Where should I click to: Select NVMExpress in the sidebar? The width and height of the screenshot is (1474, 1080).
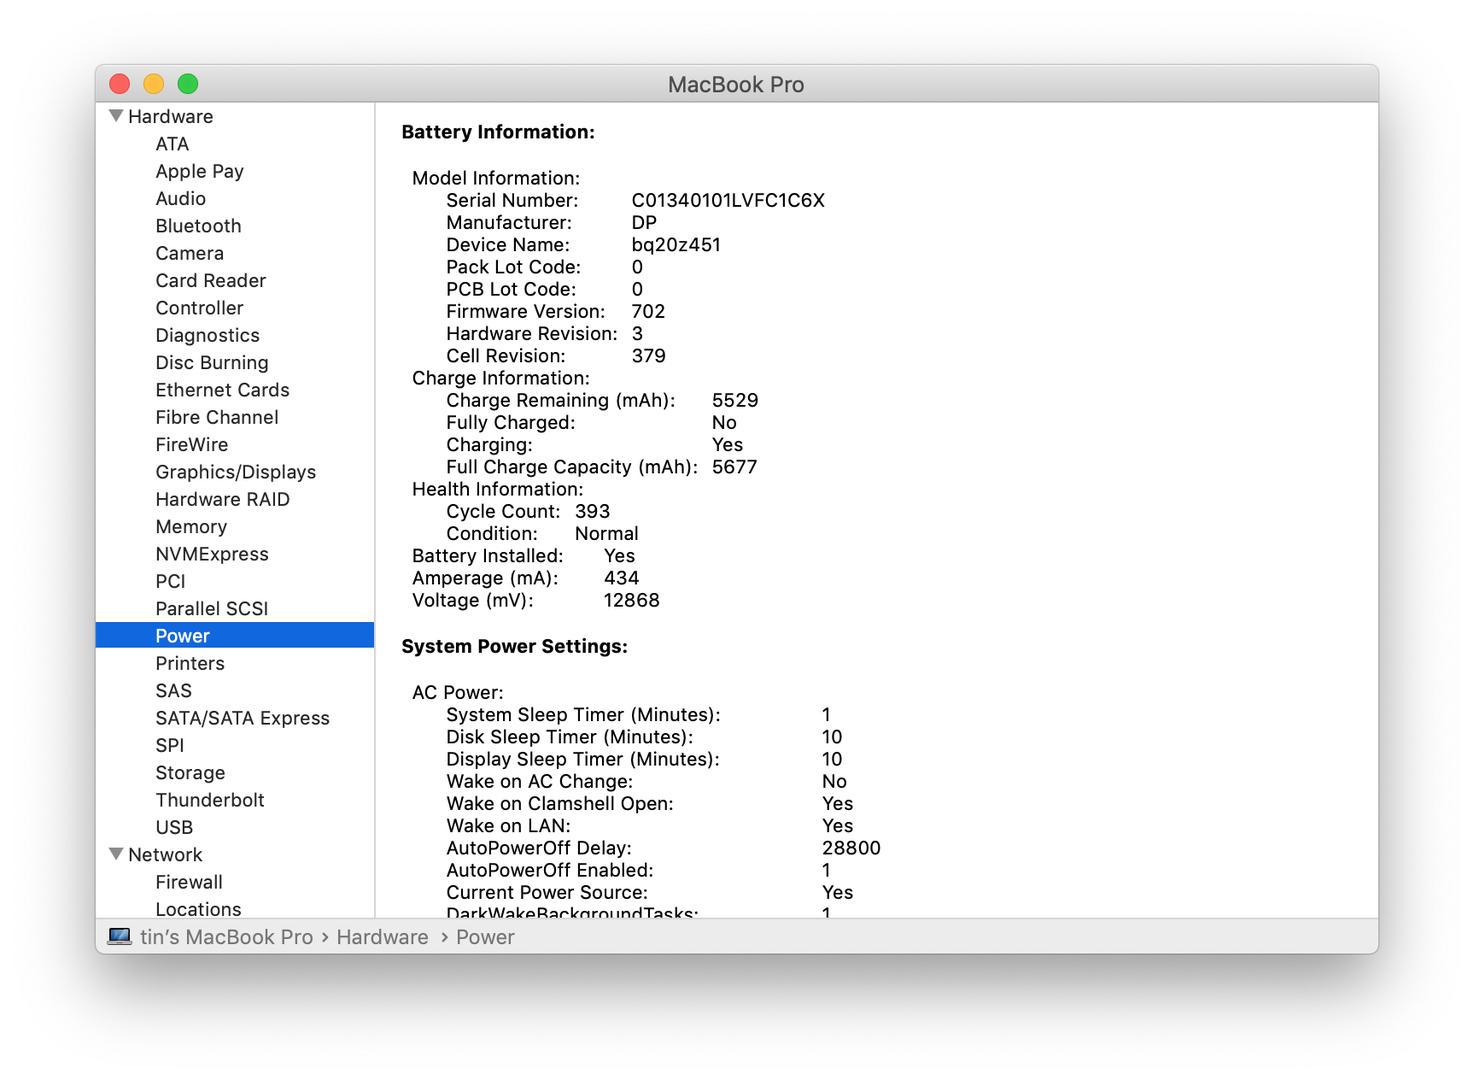pos(211,554)
